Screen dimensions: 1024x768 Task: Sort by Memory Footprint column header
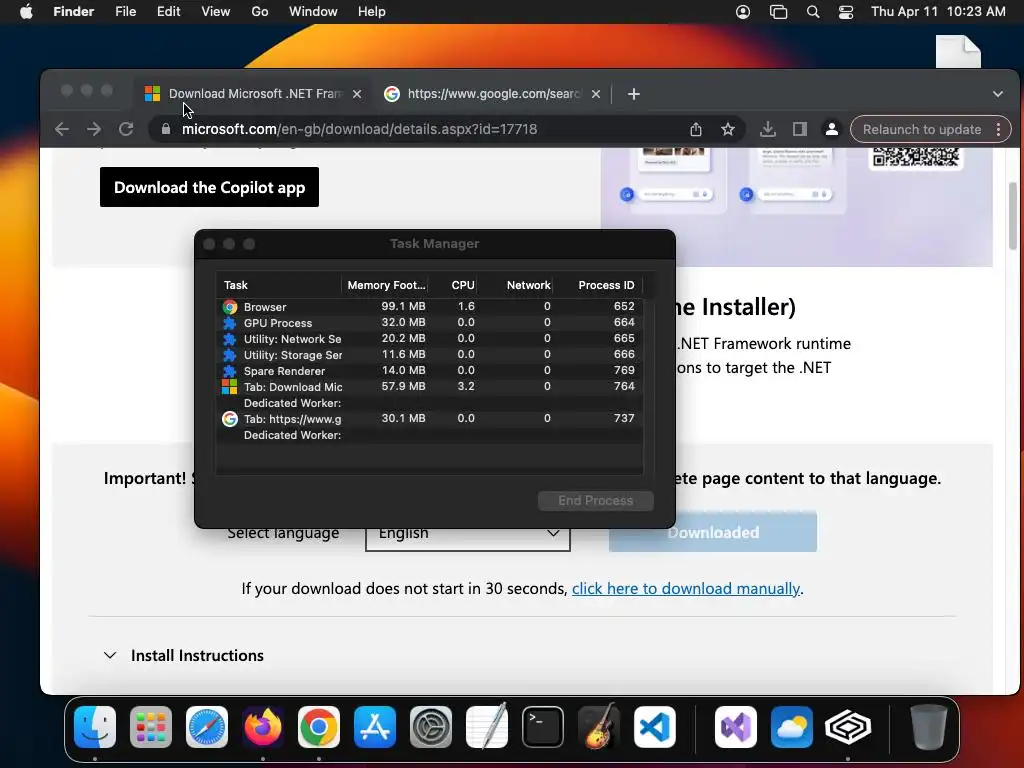click(x=386, y=285)
